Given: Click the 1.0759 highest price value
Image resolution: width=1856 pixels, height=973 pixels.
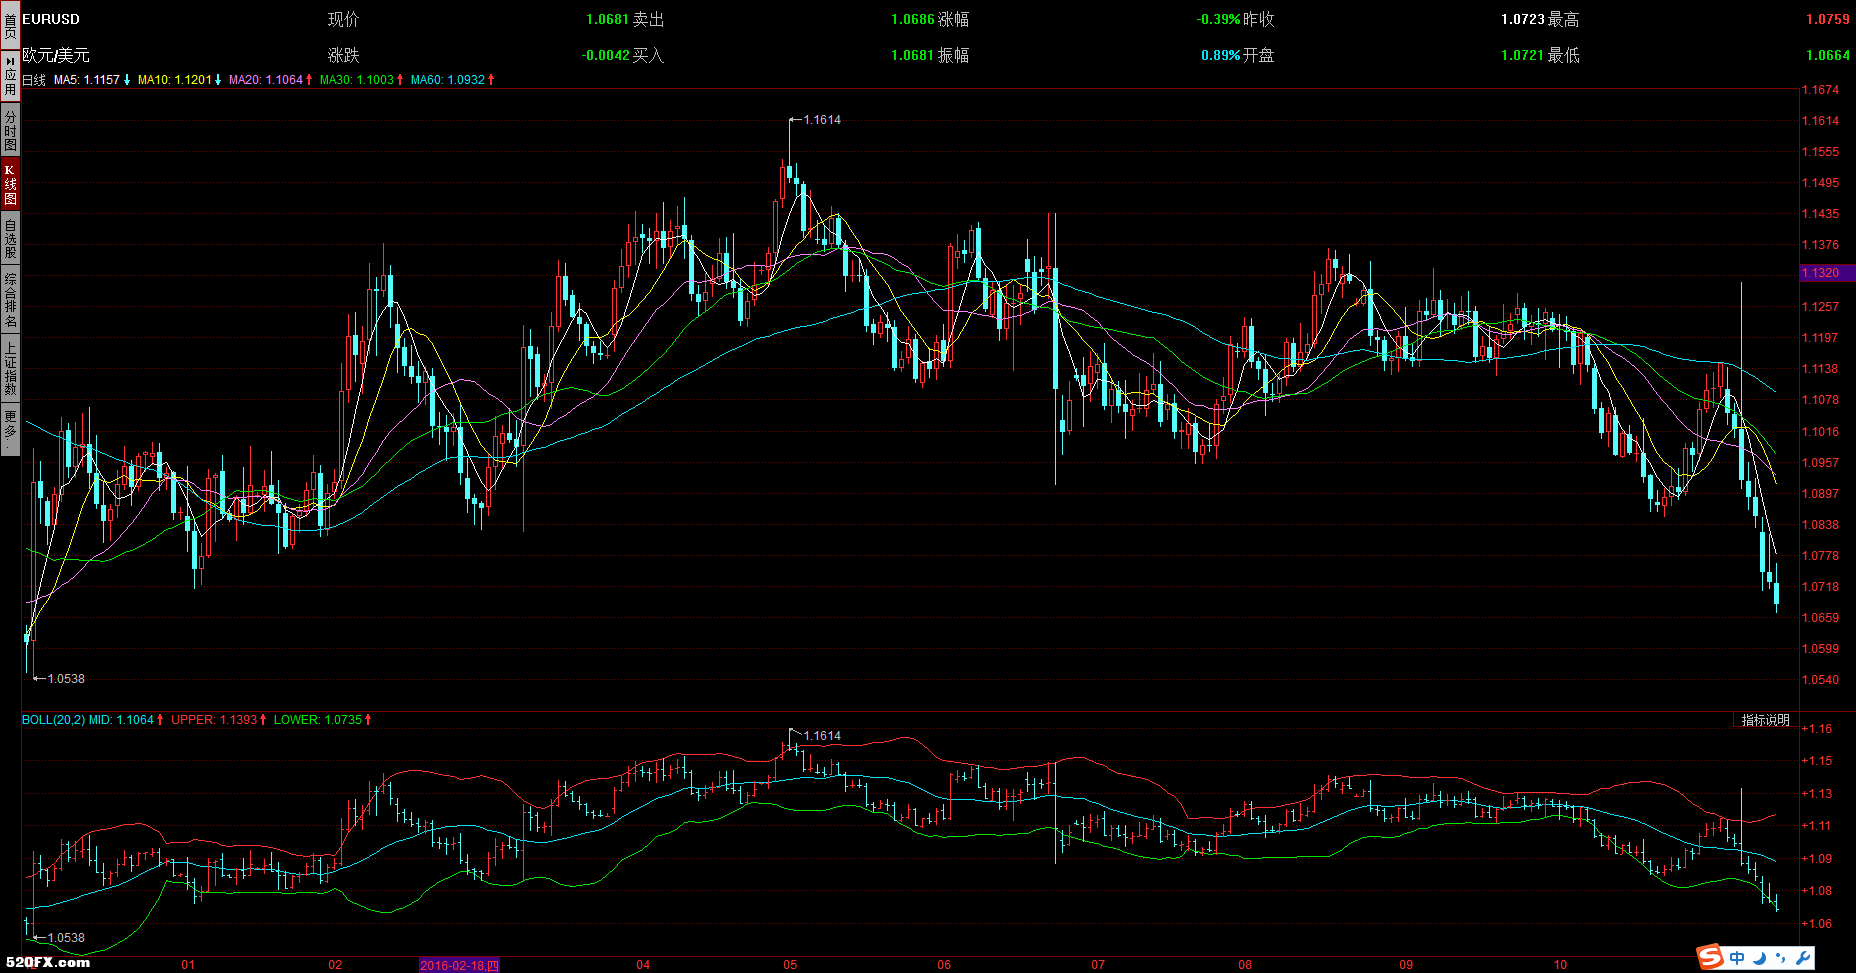Looking at the screenshot, I should coord(1828,19).
